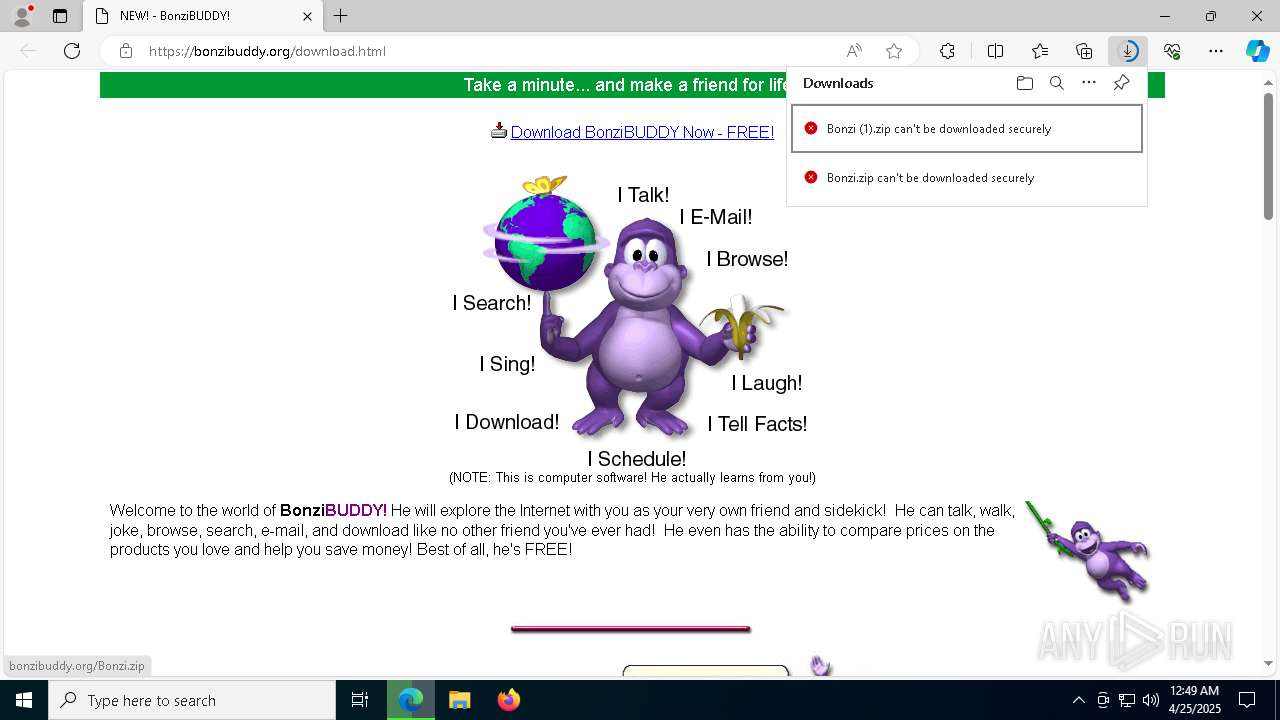Select Bonzi.zip blocked download entry
Image resolution: width=1280 pixels, height=720 pixels.
pyautogui.click(x=967, y=178)
